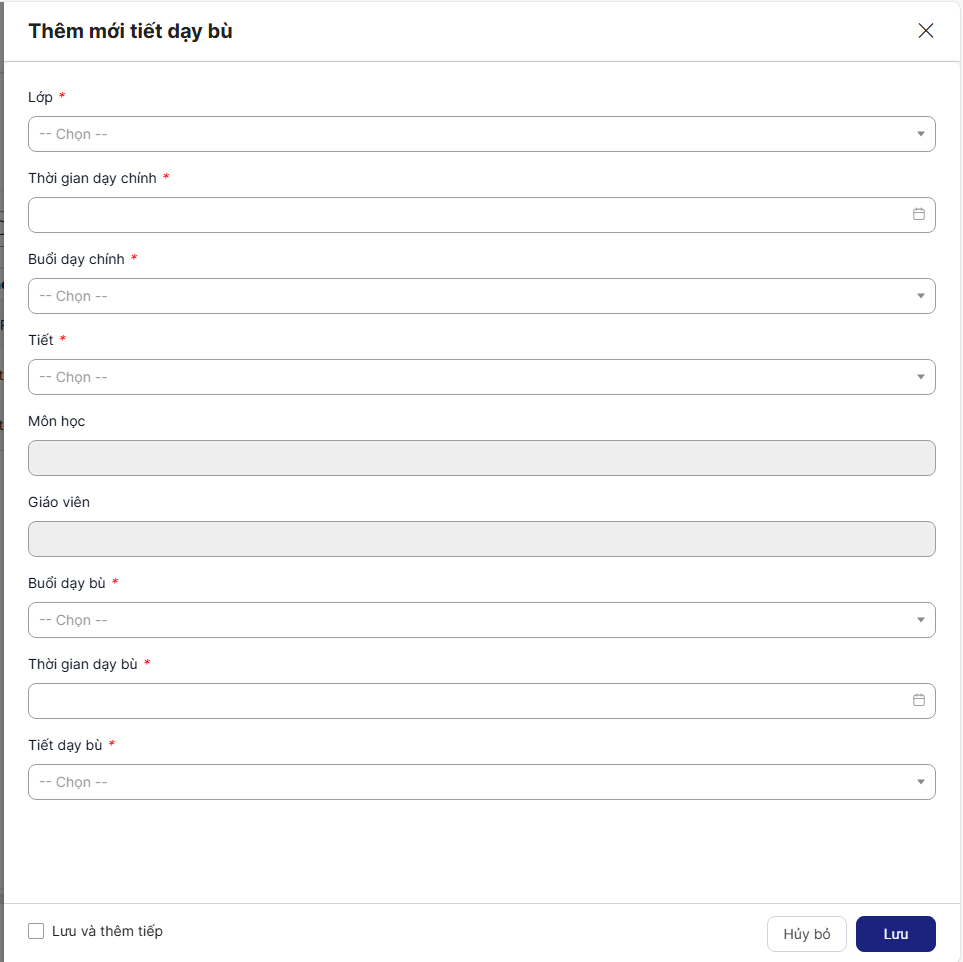Image resolution: width=963 pixels, height=962 pixels.
Task: Expand the Tiết selection list
Action: [470, 377]
